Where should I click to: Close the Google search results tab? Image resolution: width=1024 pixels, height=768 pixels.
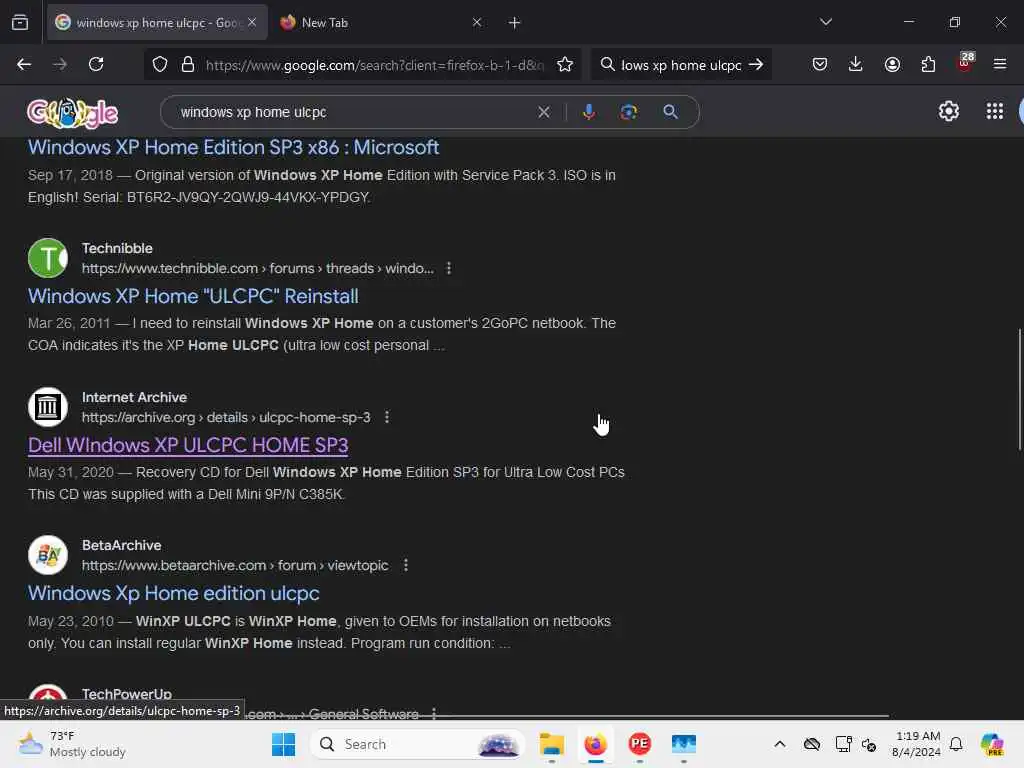252,22
